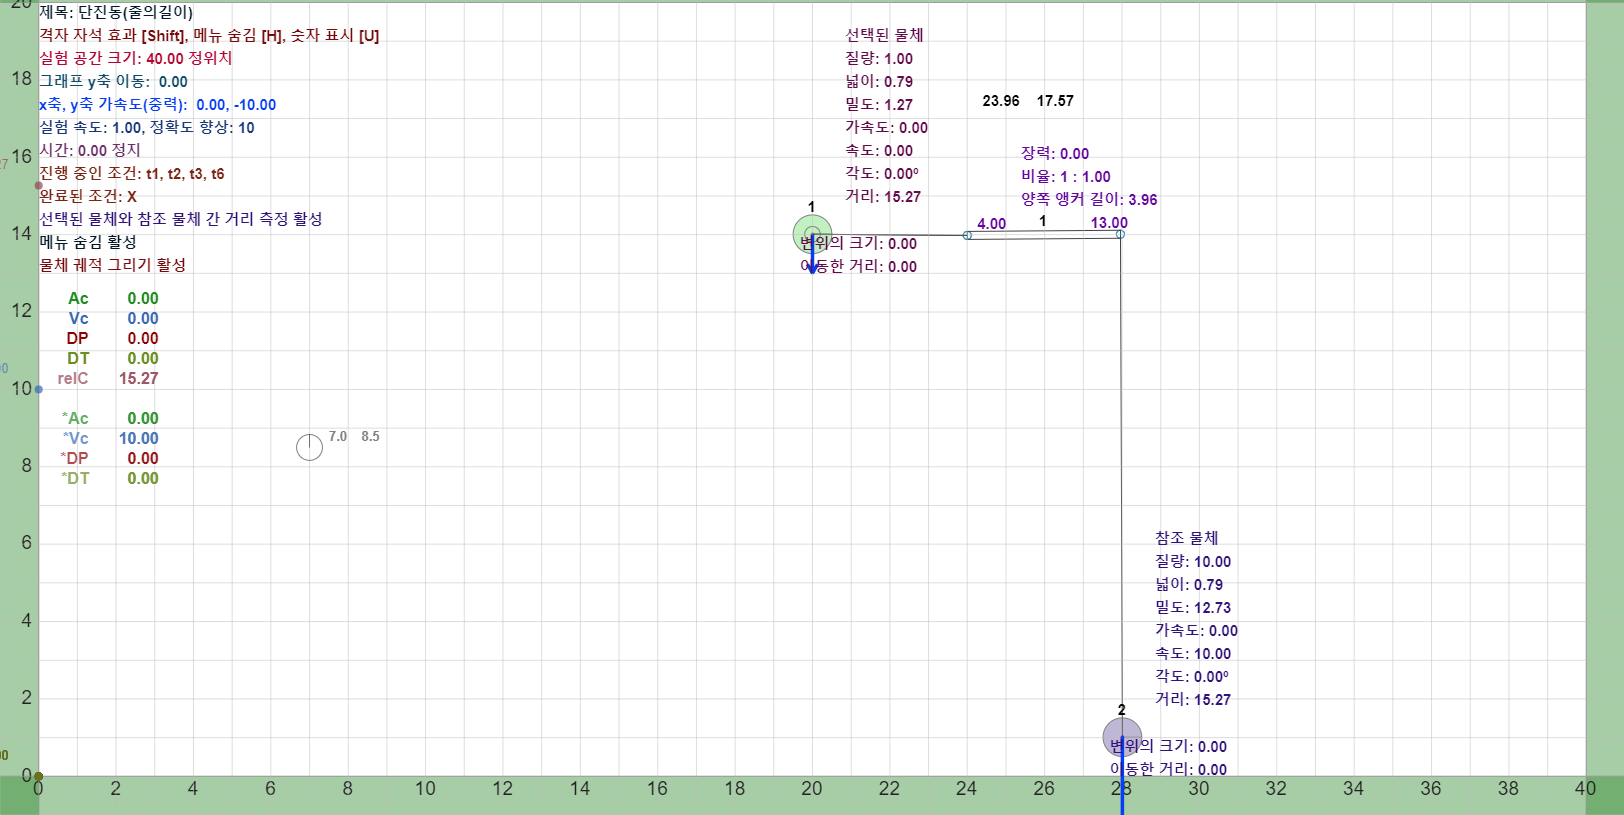Click the blue 'Vc' row showing 0.00

pyautogui.click(x=113, y=318)
